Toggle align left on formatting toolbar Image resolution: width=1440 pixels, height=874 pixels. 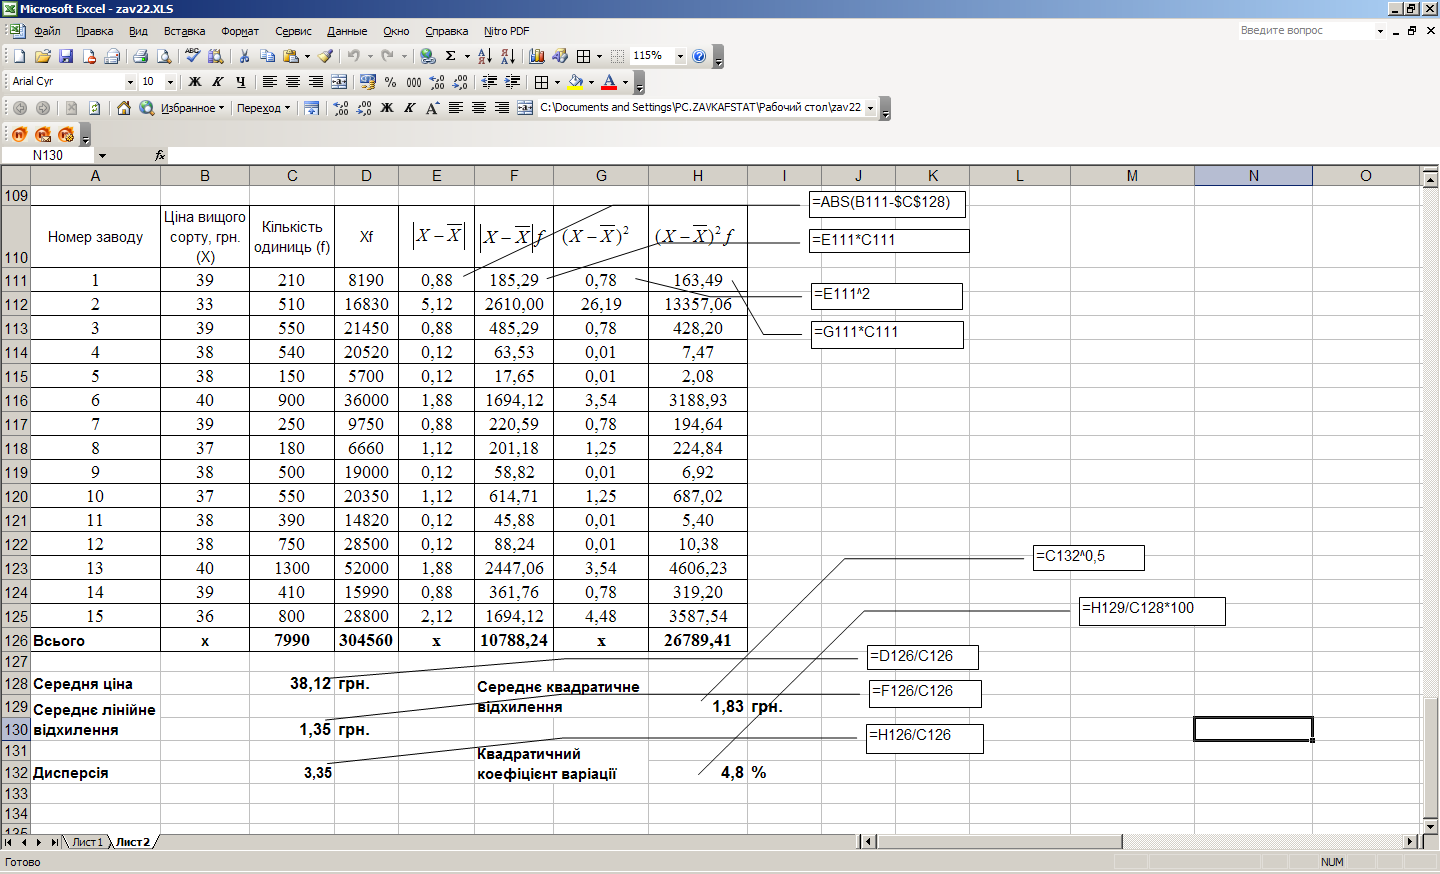[270, 82]
